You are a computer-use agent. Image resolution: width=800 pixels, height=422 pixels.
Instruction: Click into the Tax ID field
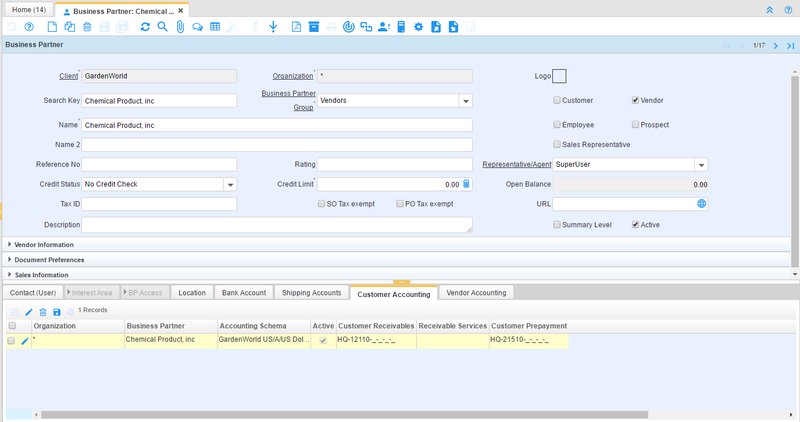160,204
